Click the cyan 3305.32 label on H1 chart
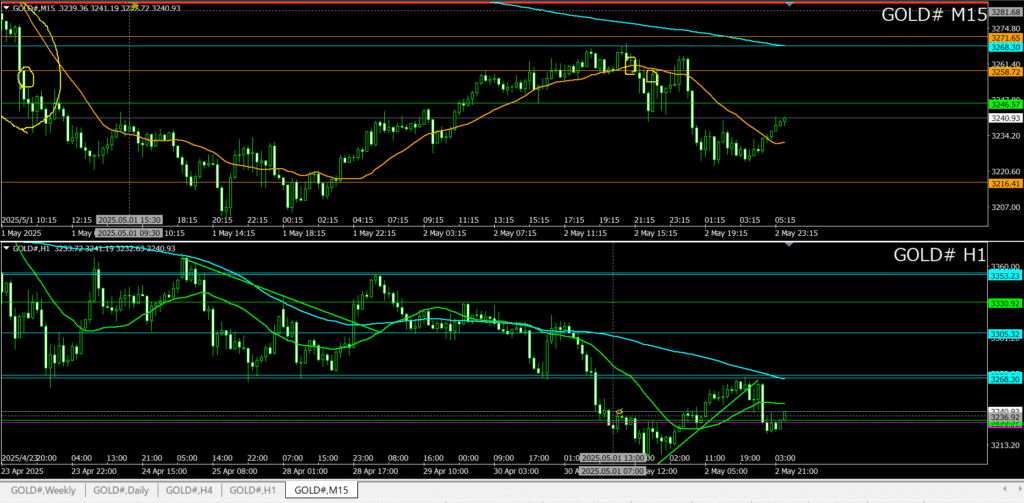Screen dimensions: 1024x503 pos(1003,334)
